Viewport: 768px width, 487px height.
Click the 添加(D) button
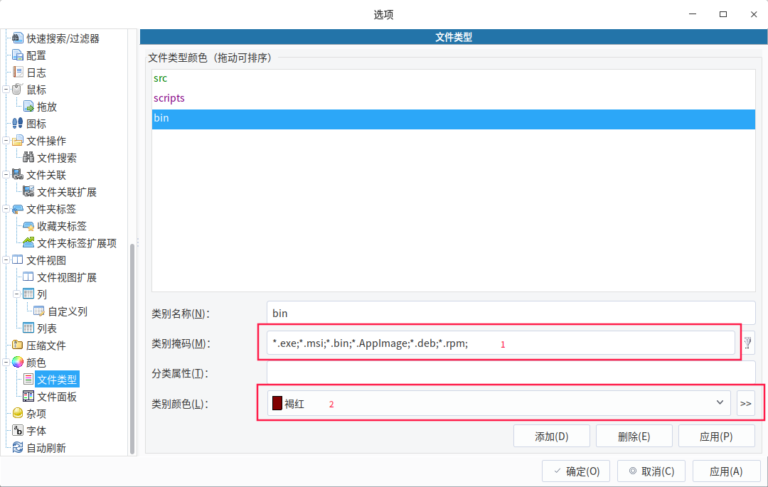551,436
